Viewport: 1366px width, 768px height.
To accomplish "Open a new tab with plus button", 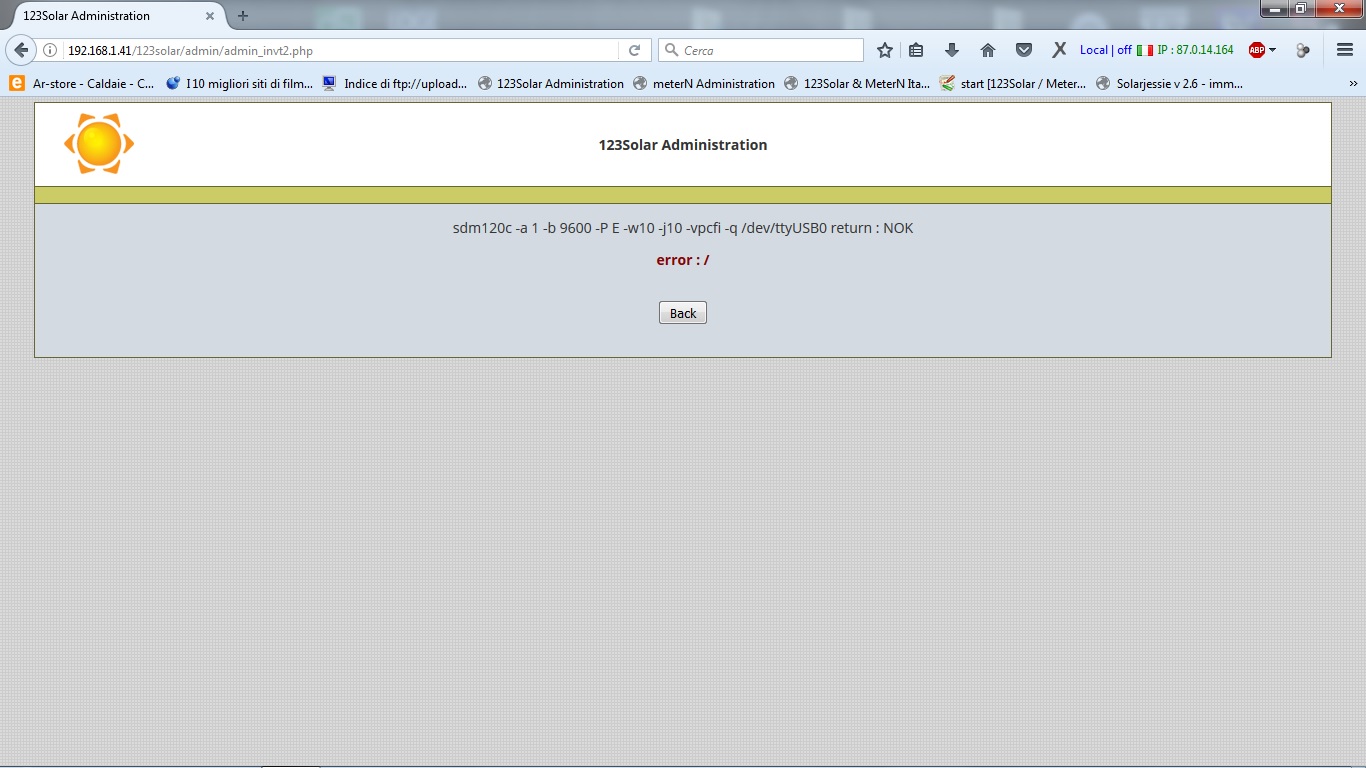I will click(243, 16).
